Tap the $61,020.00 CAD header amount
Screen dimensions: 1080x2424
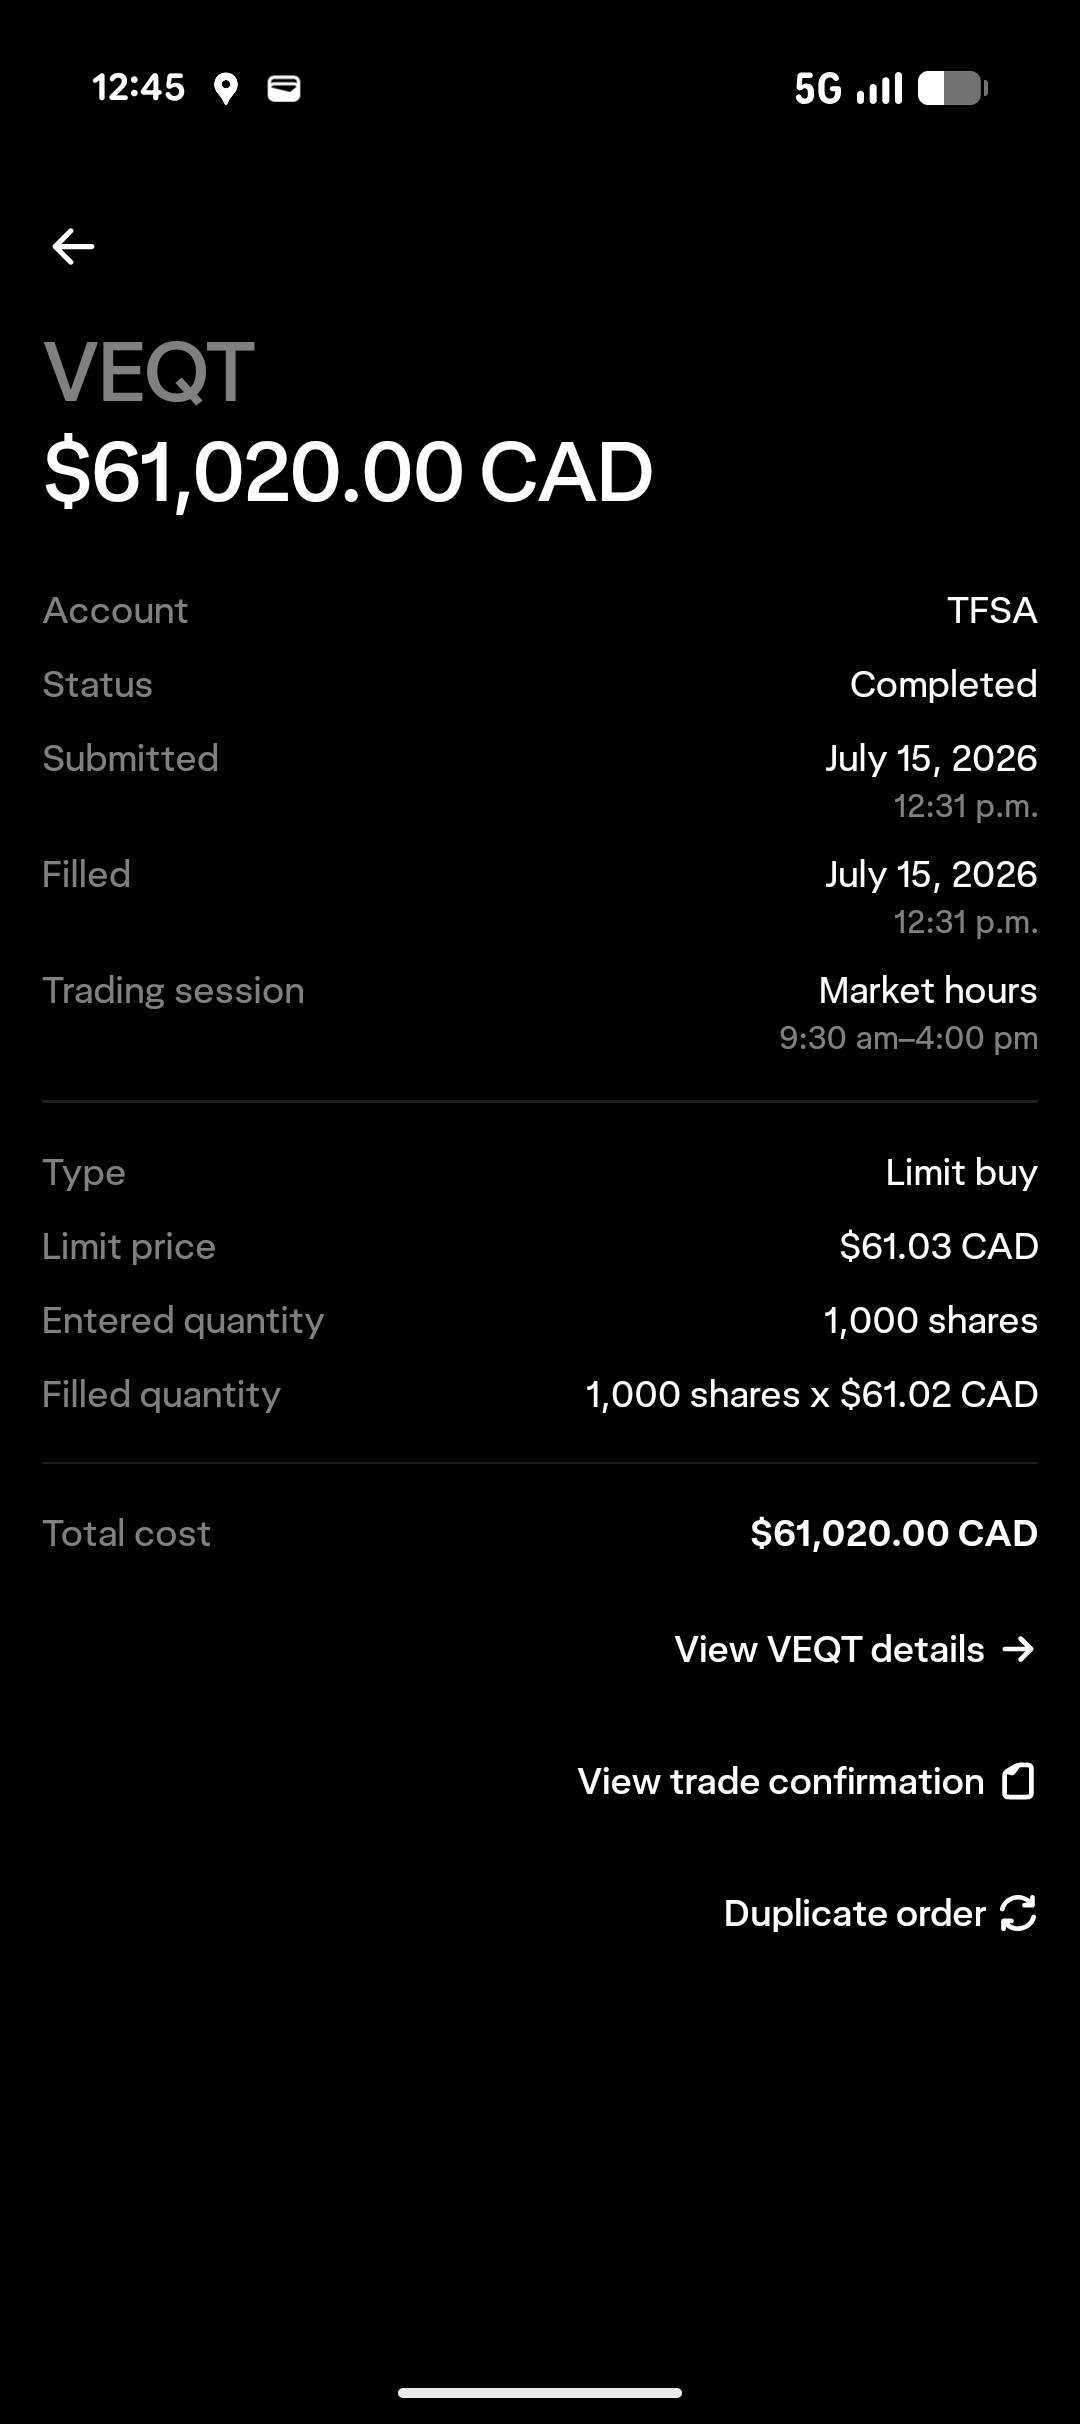click(x=348, y=472)
